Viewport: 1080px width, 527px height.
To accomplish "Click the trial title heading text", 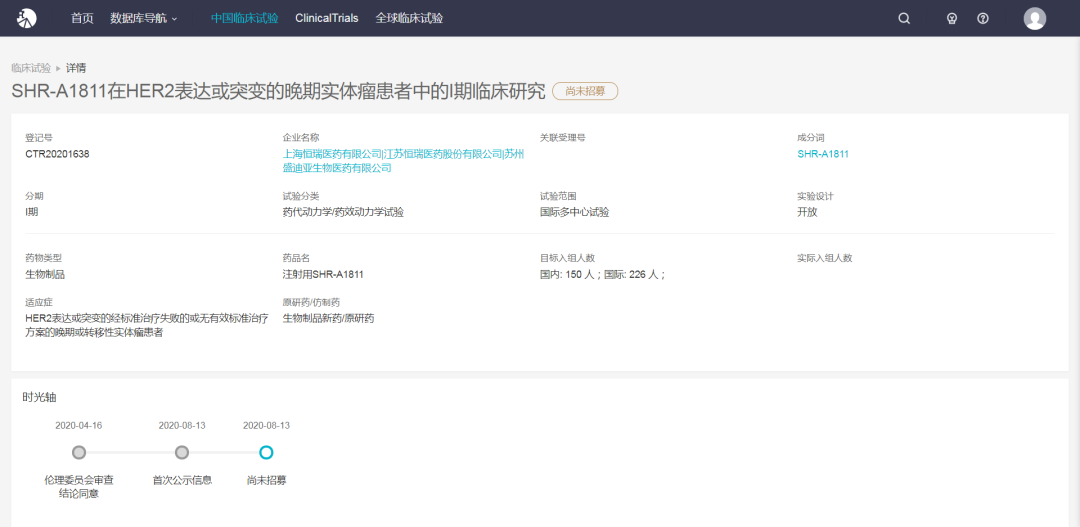I will (278, 92).
